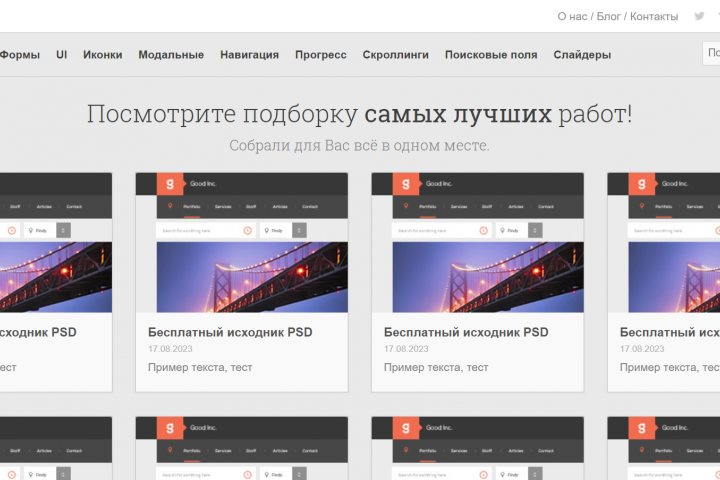720x480 pixels.
Task: Click the subtitle "Собрали для Вас всё в одном месте."
Action: (360, 146)
